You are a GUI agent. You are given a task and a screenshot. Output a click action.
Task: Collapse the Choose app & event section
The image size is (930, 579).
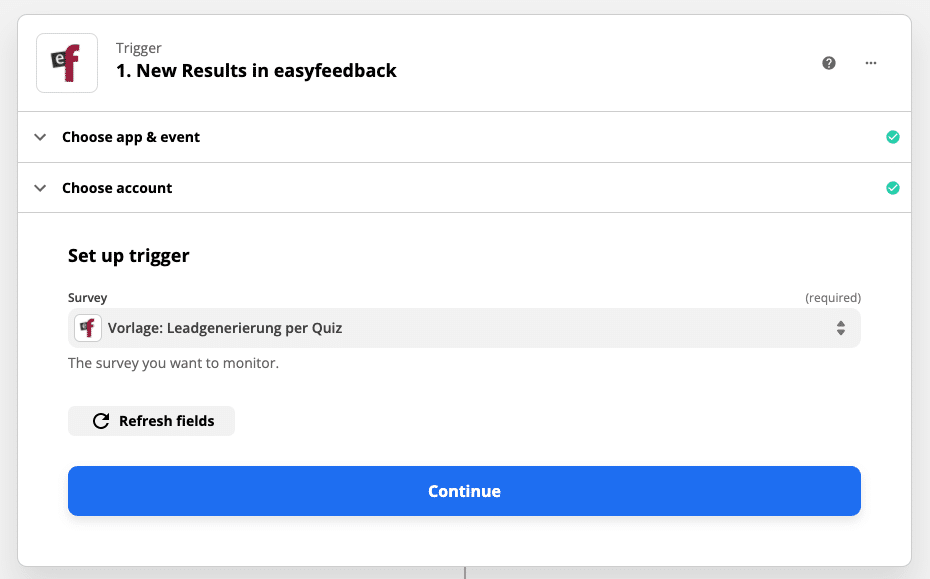[39, 137]
